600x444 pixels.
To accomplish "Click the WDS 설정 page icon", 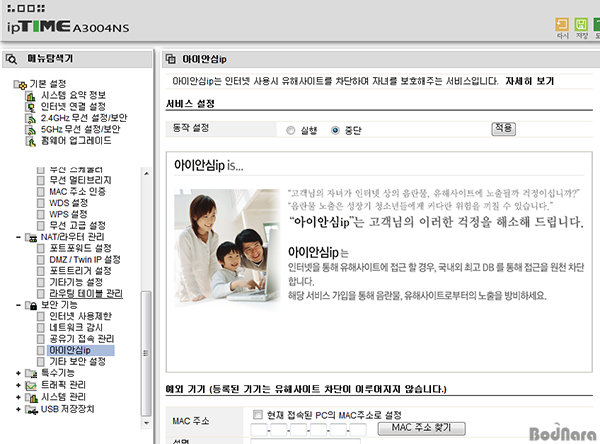I will (x=41, y=203).
